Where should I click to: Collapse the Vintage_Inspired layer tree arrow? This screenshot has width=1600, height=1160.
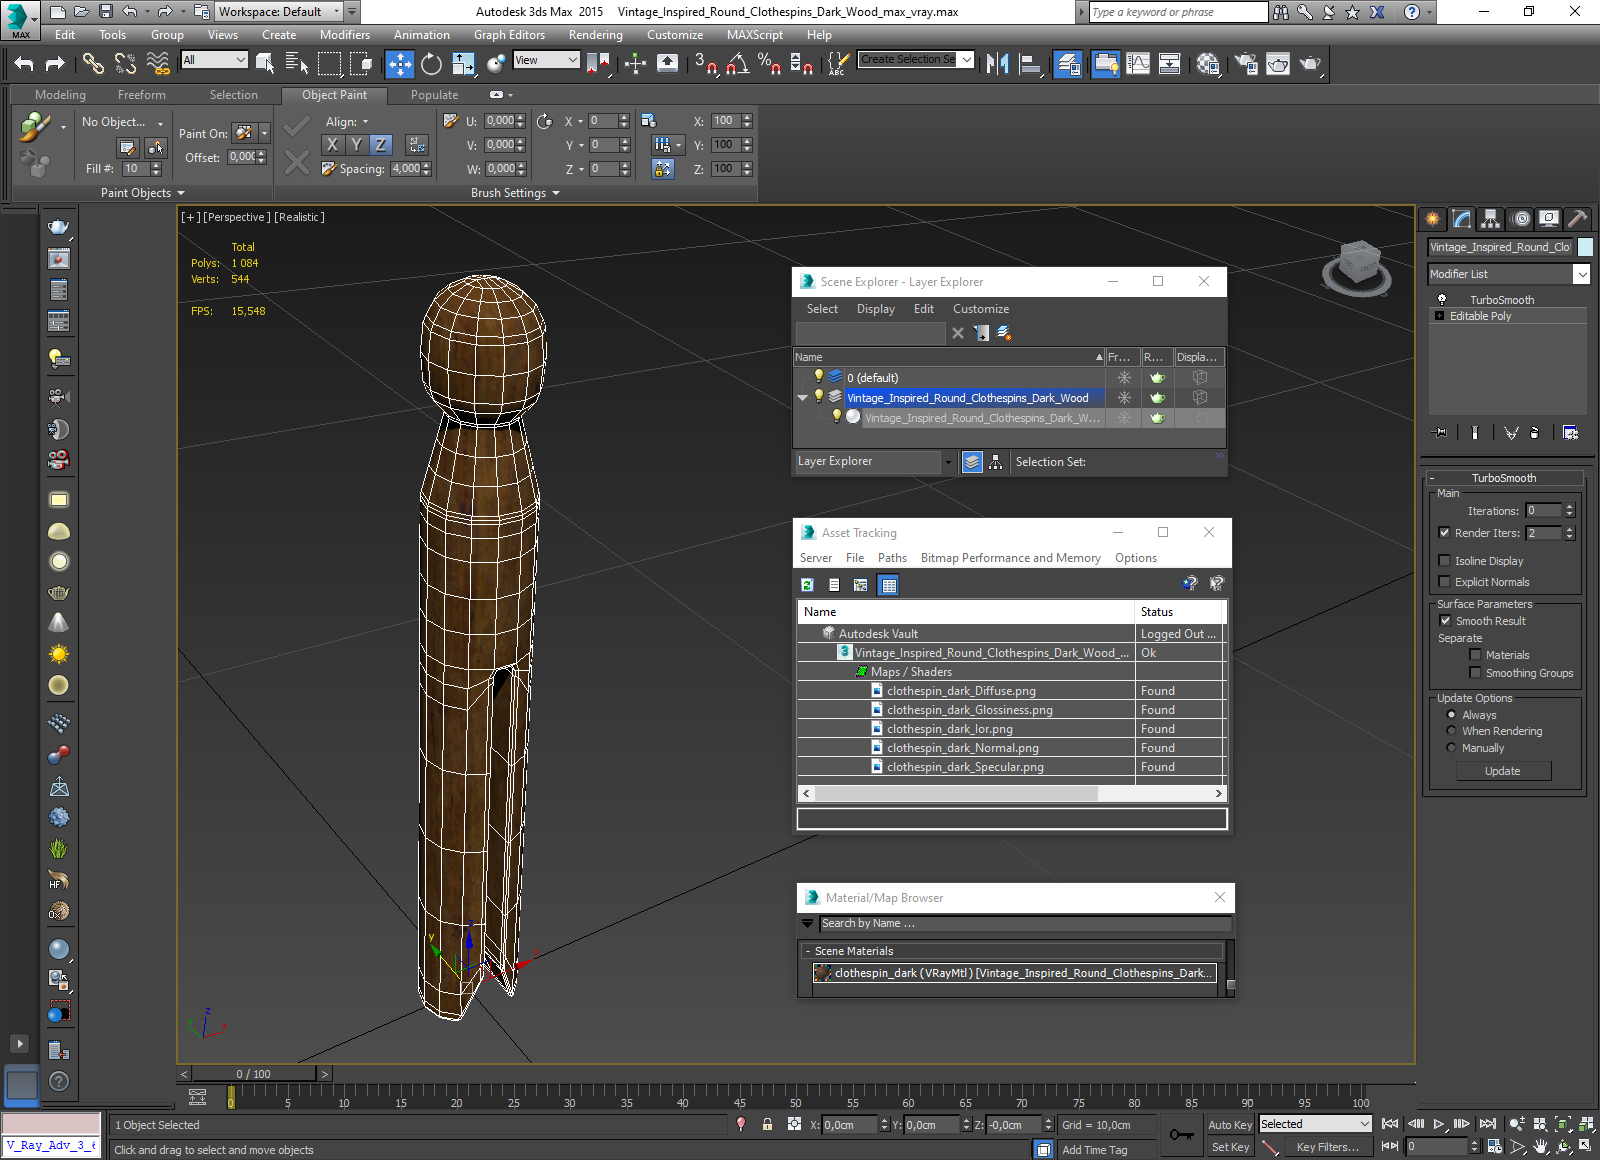click(x=802, y=398)
